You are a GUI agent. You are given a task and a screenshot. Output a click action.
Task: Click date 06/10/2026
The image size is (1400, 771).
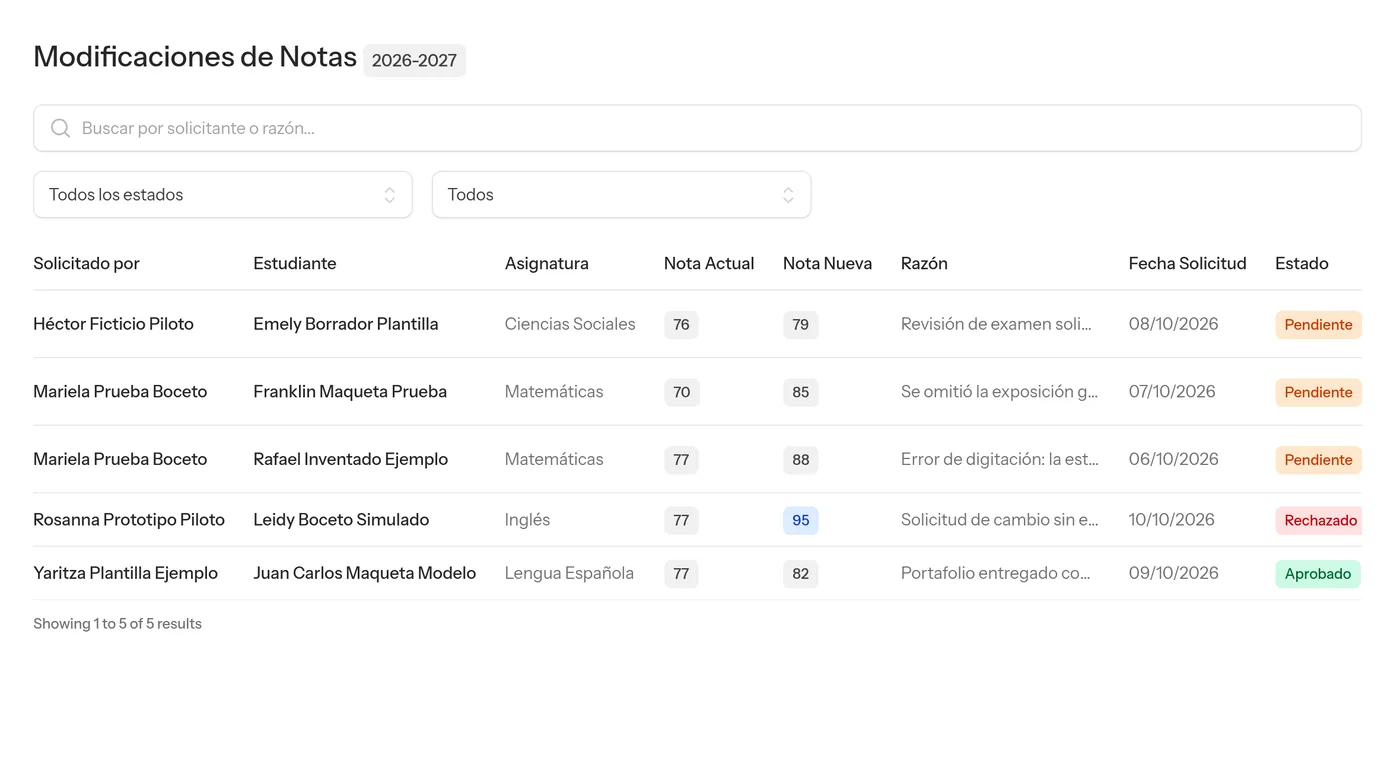(x=1173, y=460)
